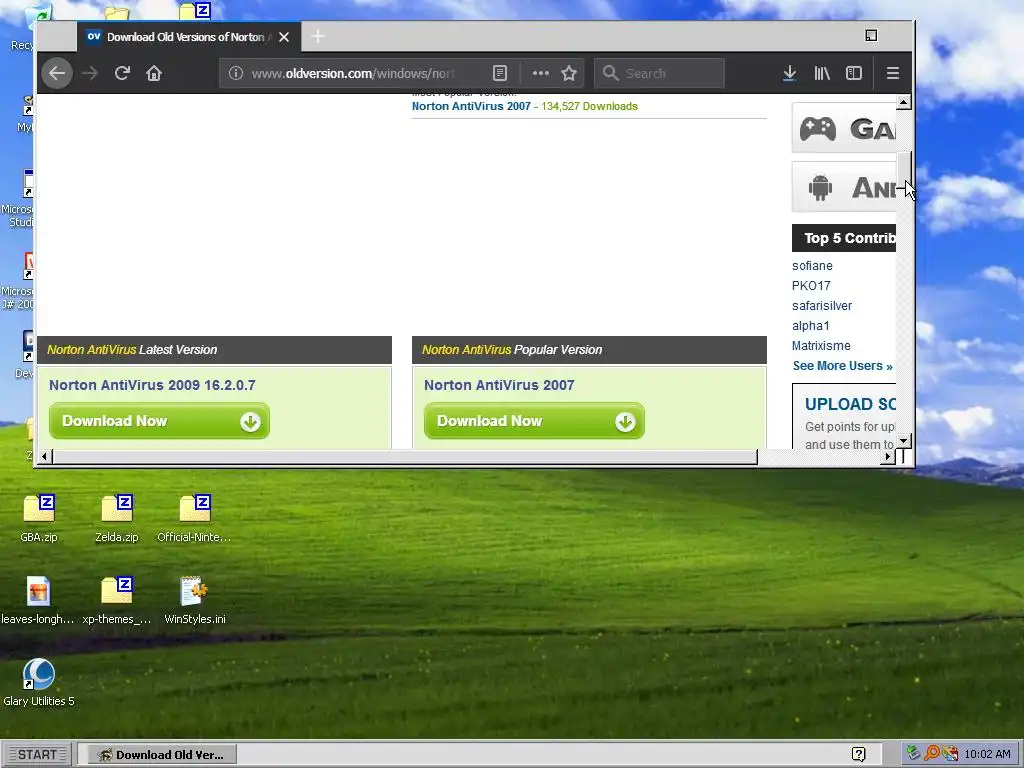Open the Android category robot banner
Image resolution: width=1024 pixels, height=768 pixels.
pos(844,187)
